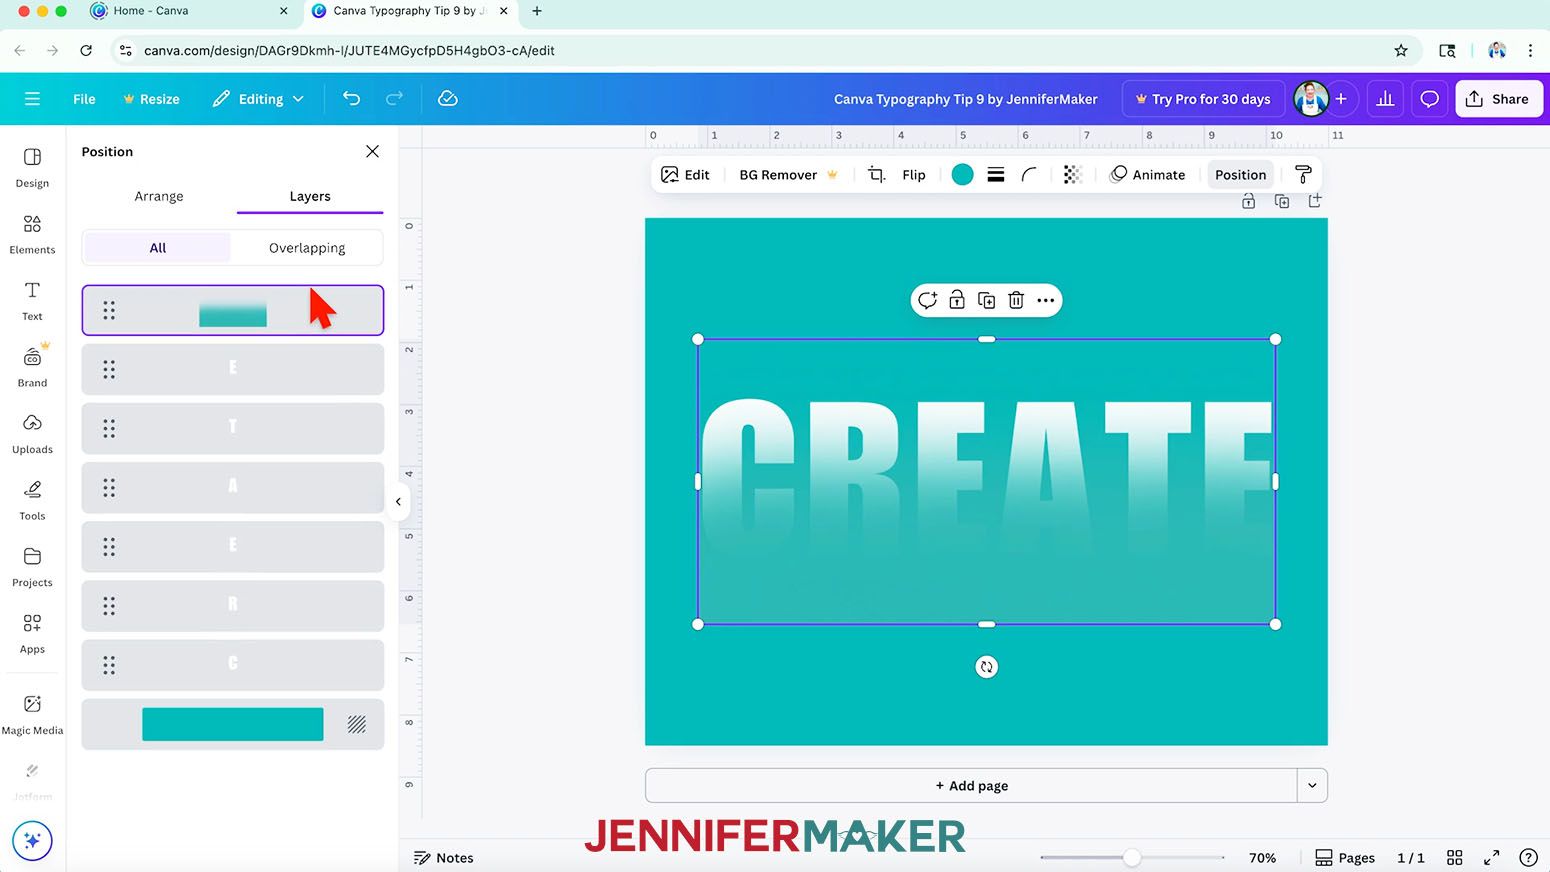
Task: Open the Apps sidebar panel
Action: click(32, 633)
